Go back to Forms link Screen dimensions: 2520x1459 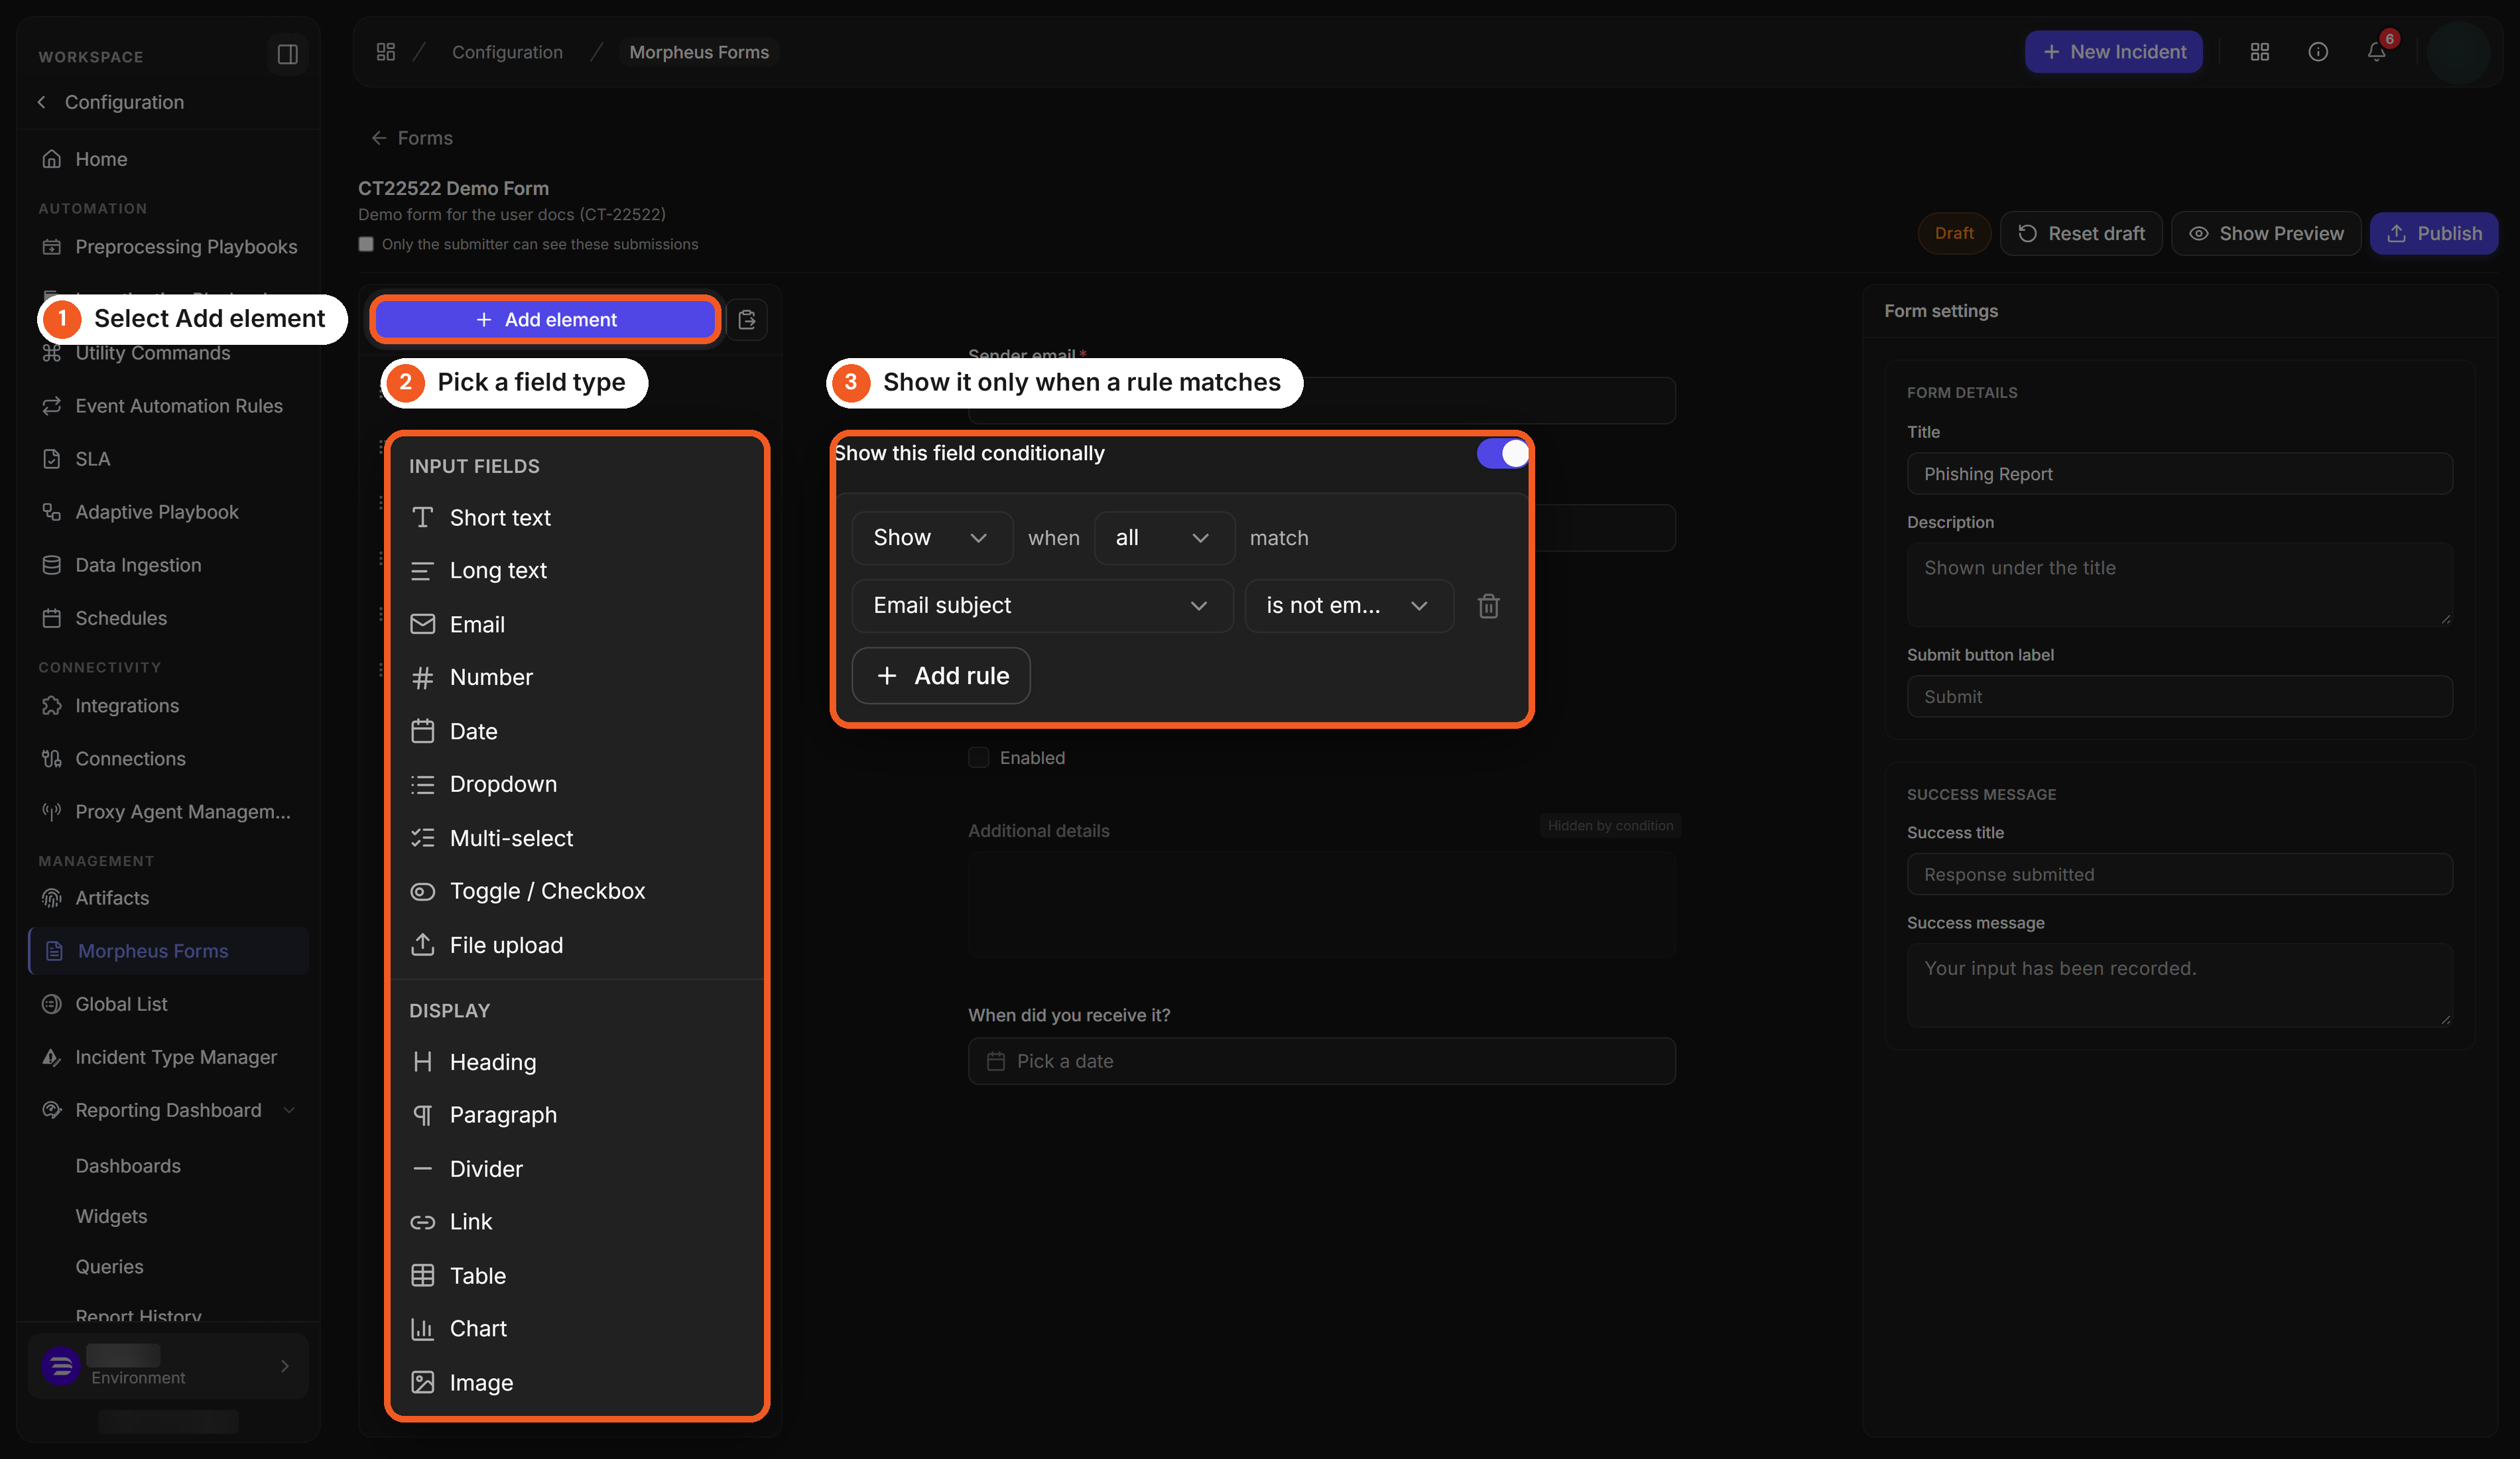click(412, 138)
